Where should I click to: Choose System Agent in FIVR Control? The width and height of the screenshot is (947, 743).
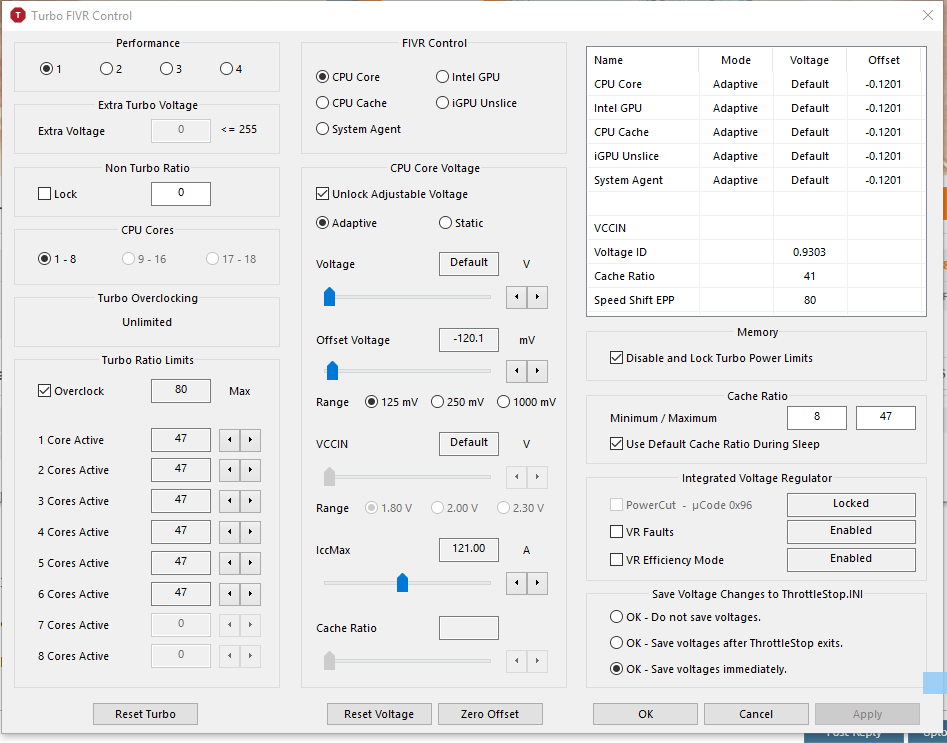359,129
